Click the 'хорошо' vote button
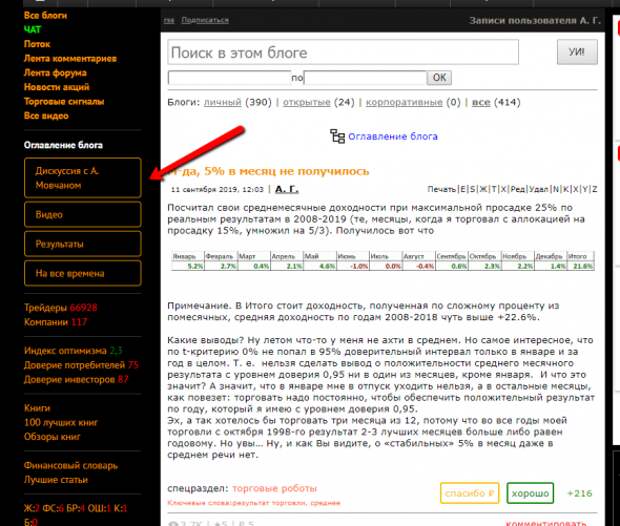Viewport: 620px width, 526px height. point(530,493)
